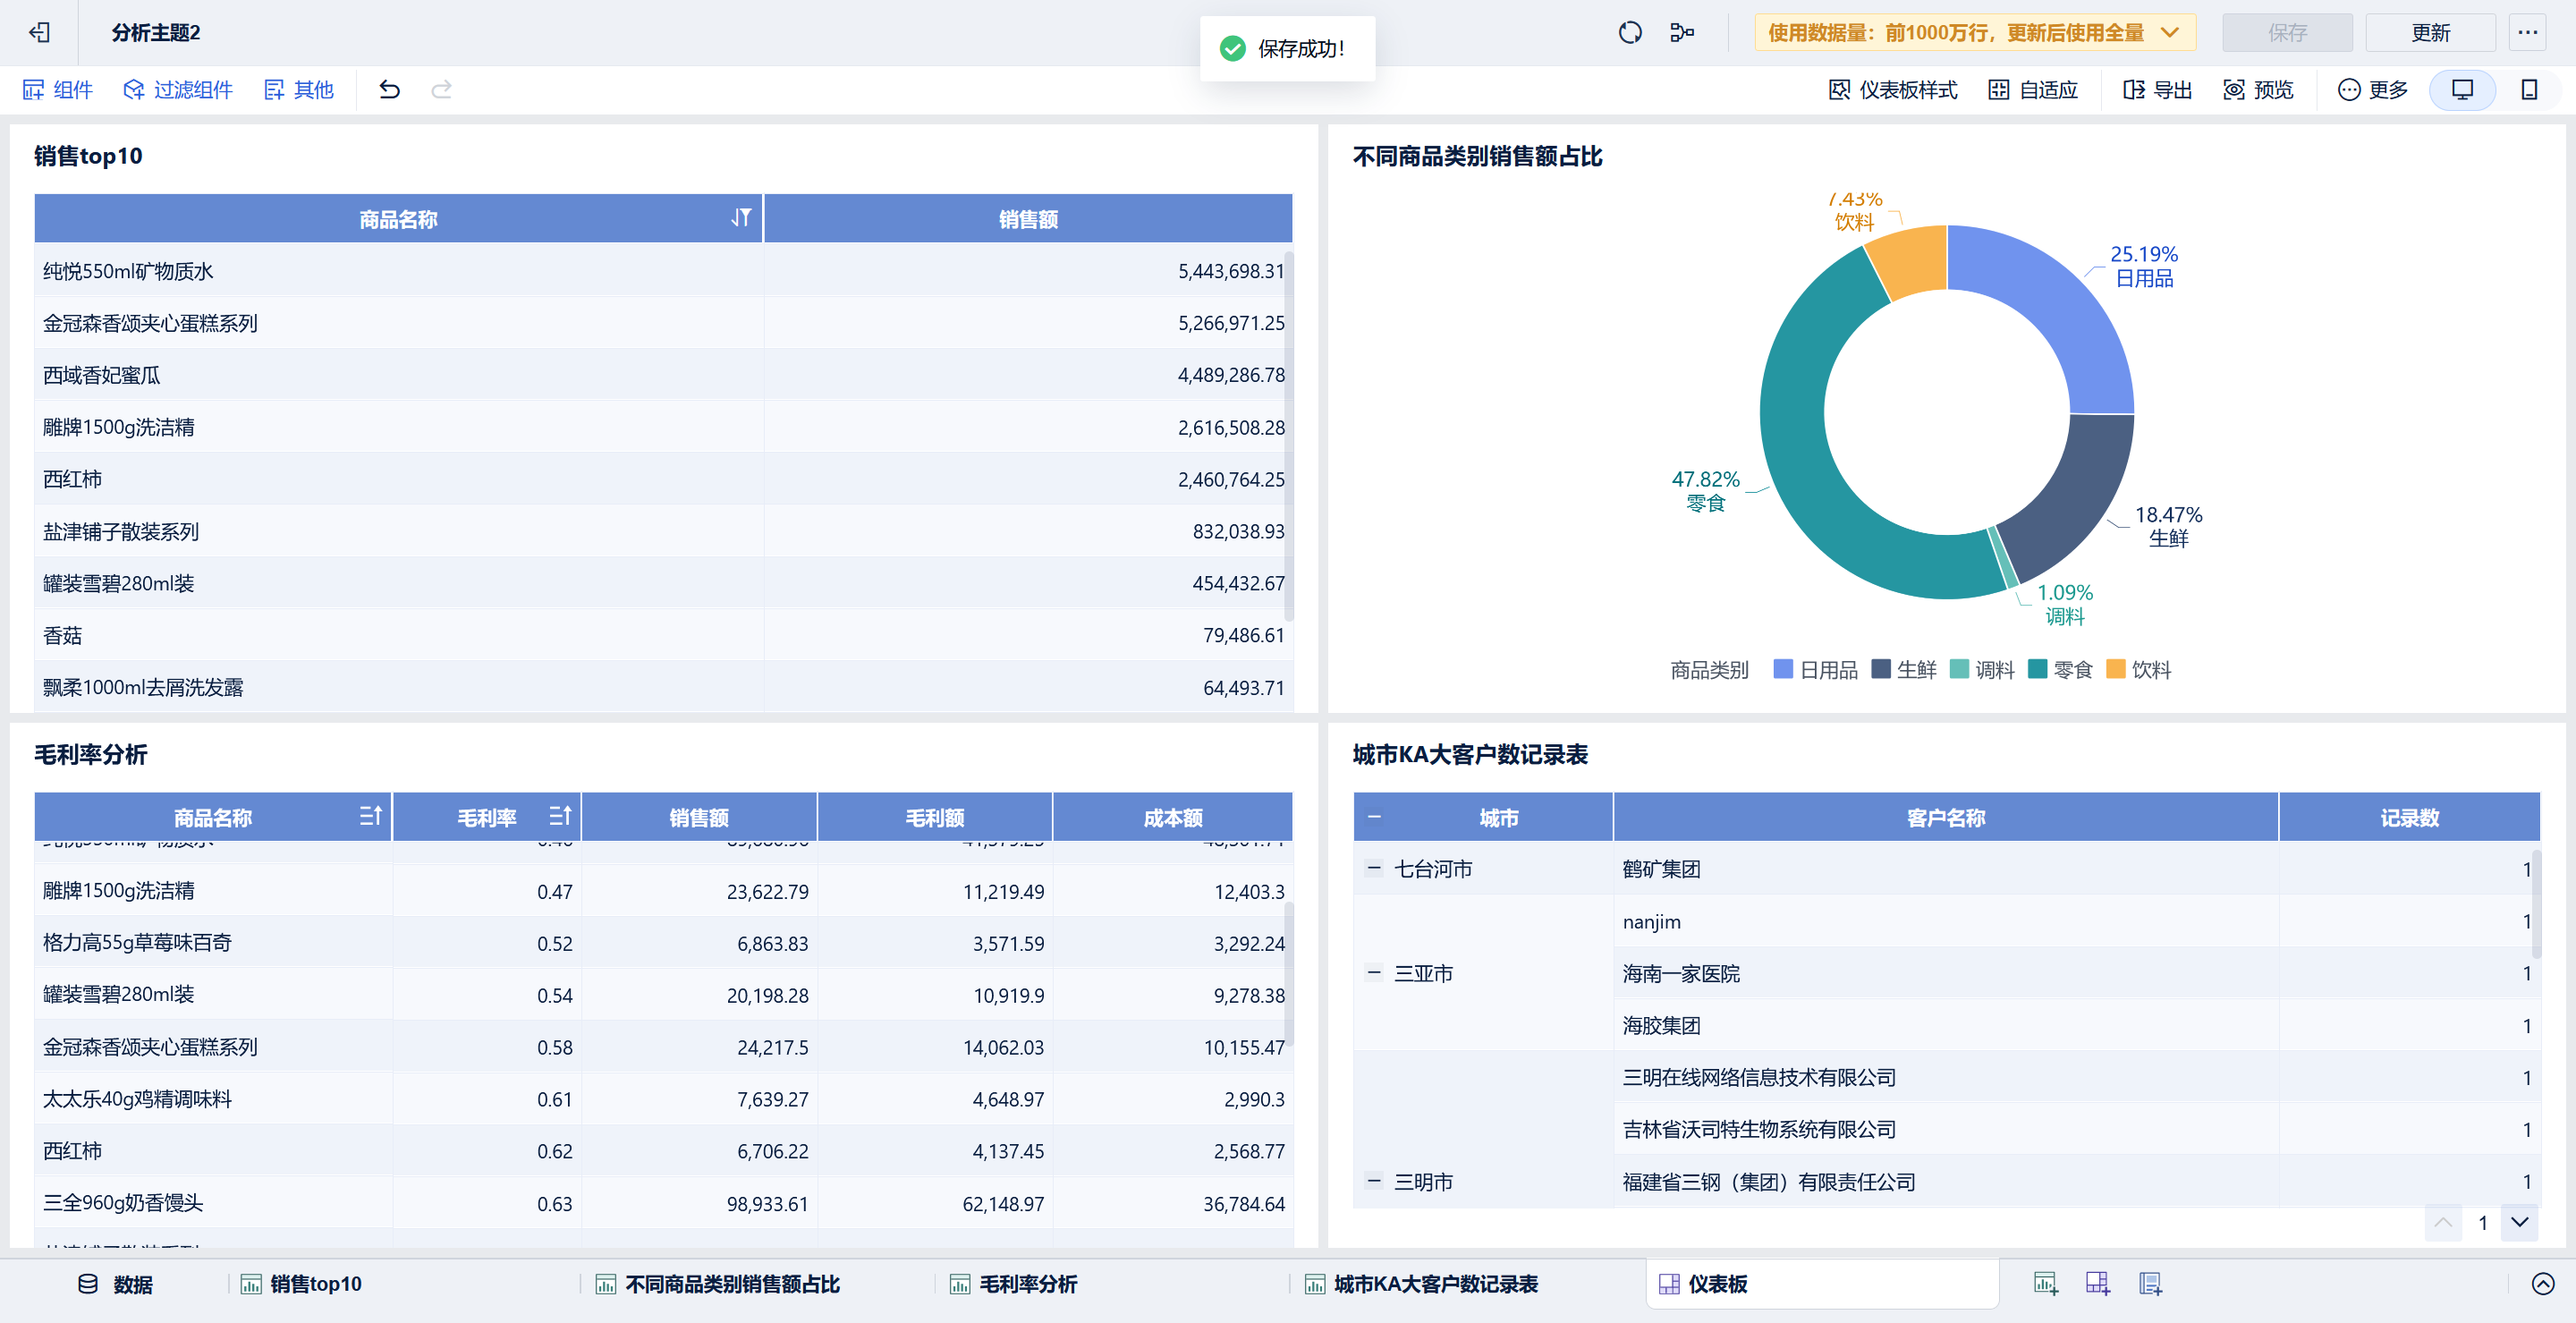Viewport: 2576px width, 1323px height.
Task: Click the undo arrow icon
Action: coord(389,90)
